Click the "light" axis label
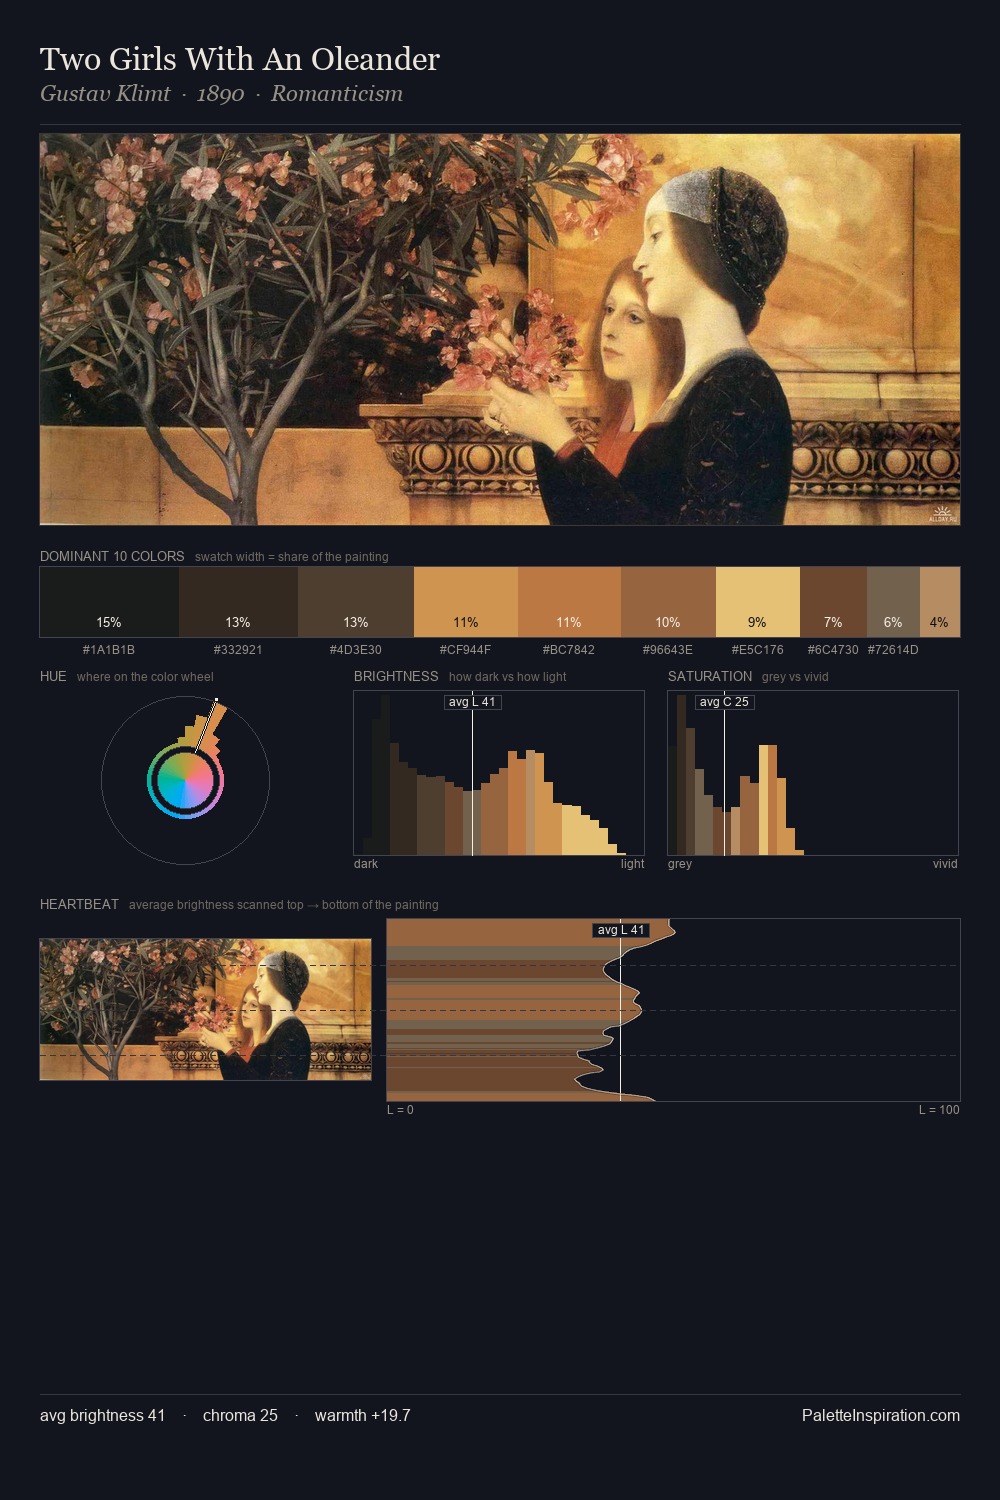1000x1500 pixels. [632, 864]
